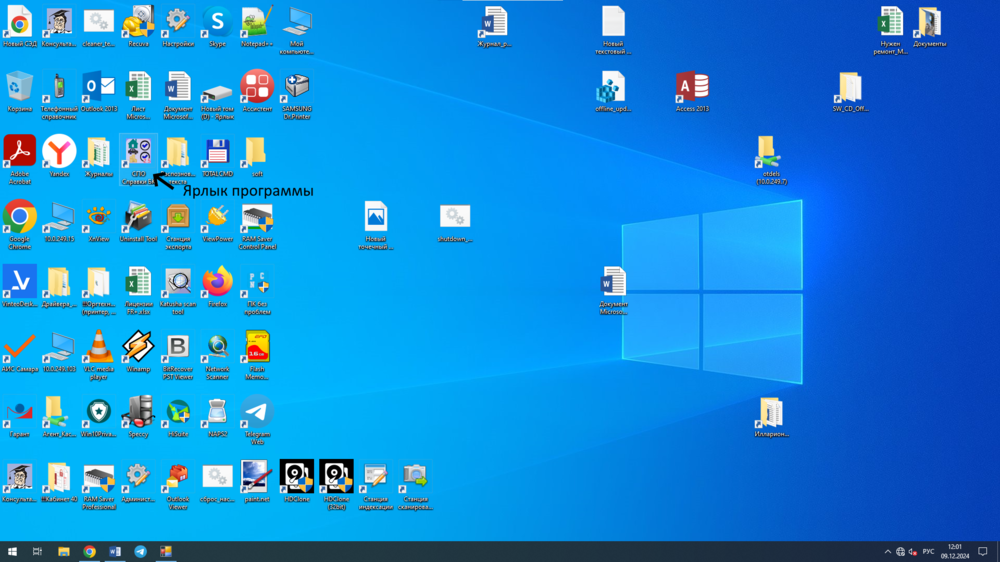The image size is (1000, 562).
Task: Launch paint.net from the desktop
Action: 257,482
